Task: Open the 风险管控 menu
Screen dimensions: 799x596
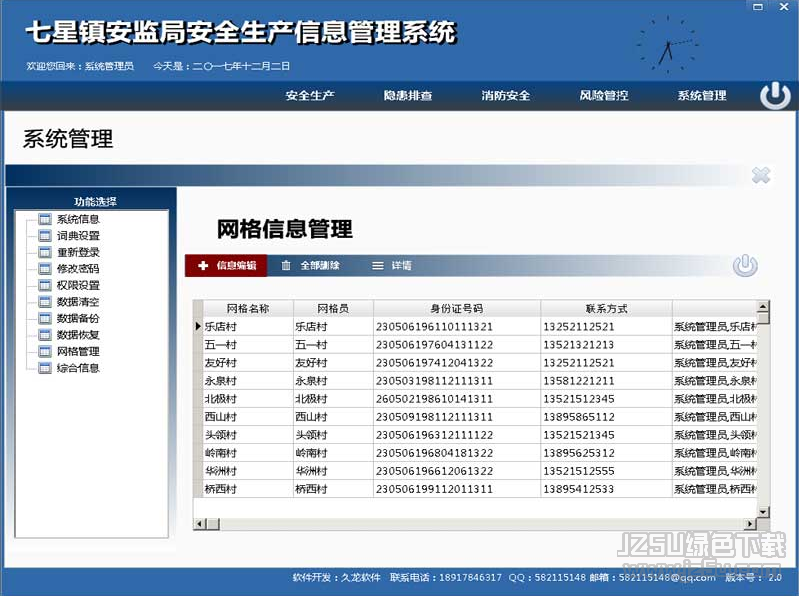Action: click(604, 95)
